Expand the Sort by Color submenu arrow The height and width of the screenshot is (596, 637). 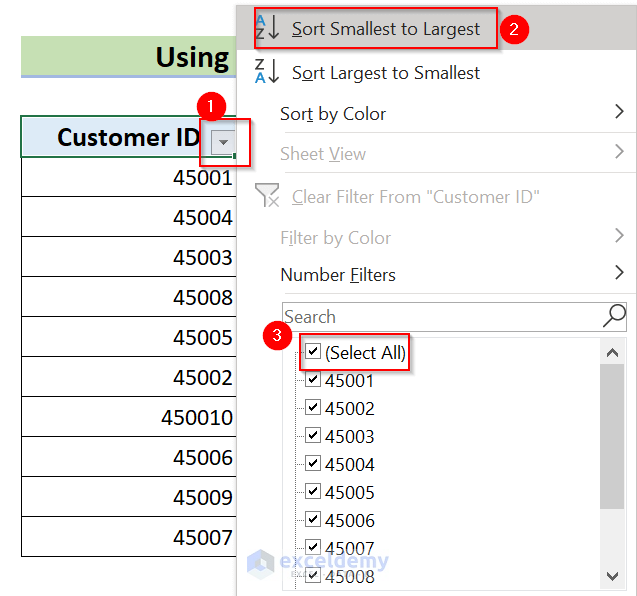pyautogui.click(x=619, y=113)
